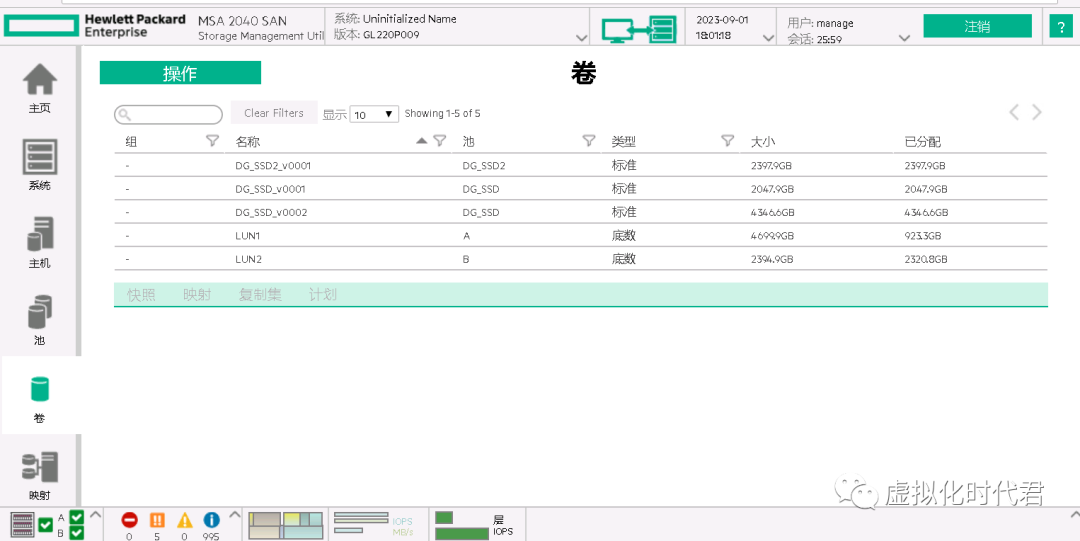Go to previous page of volumes
This screenshot has width=1080, height=541.
click(1014, 112)
